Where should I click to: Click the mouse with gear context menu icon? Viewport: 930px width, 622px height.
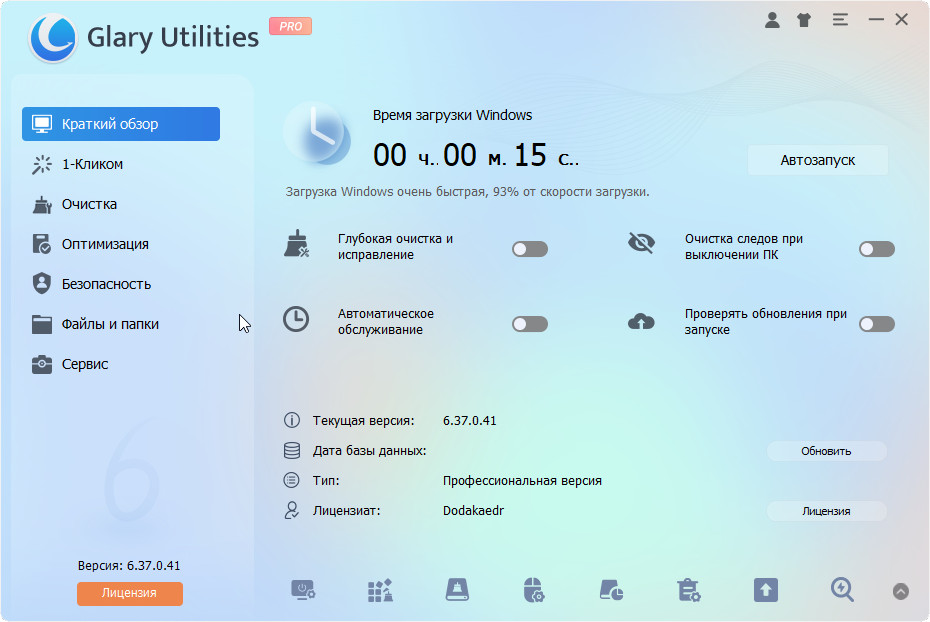coord(534,590)
